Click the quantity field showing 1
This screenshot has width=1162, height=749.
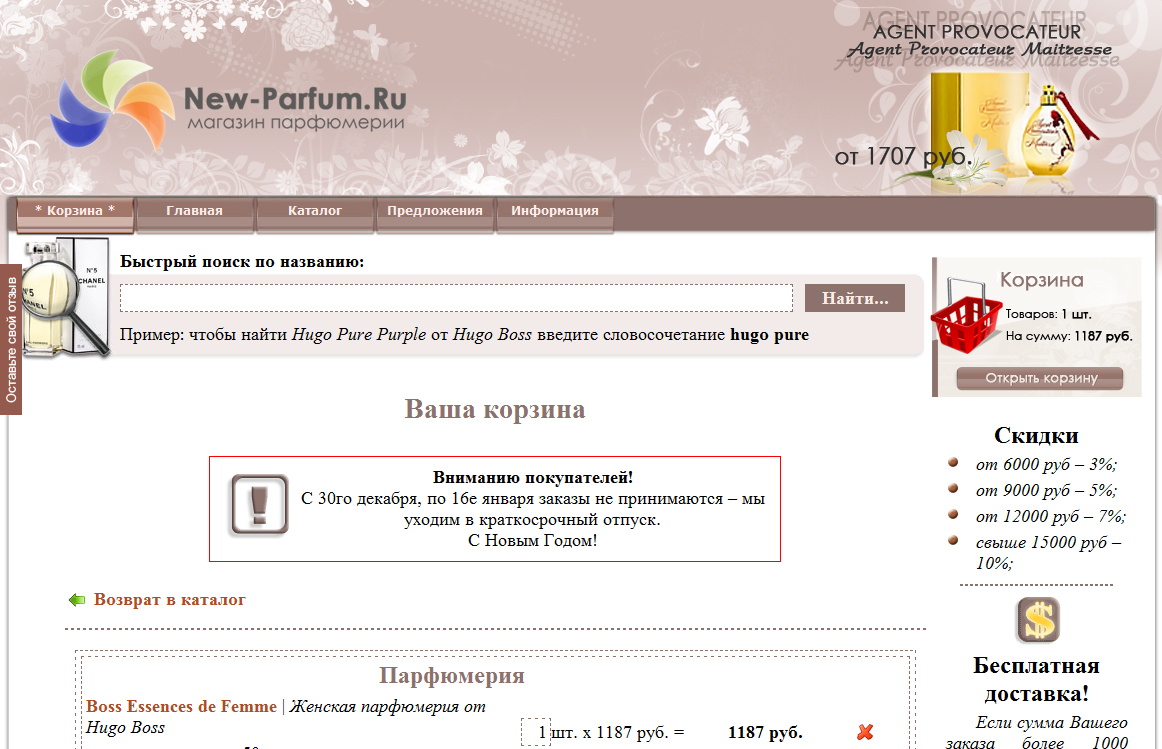tap(536, 732)
